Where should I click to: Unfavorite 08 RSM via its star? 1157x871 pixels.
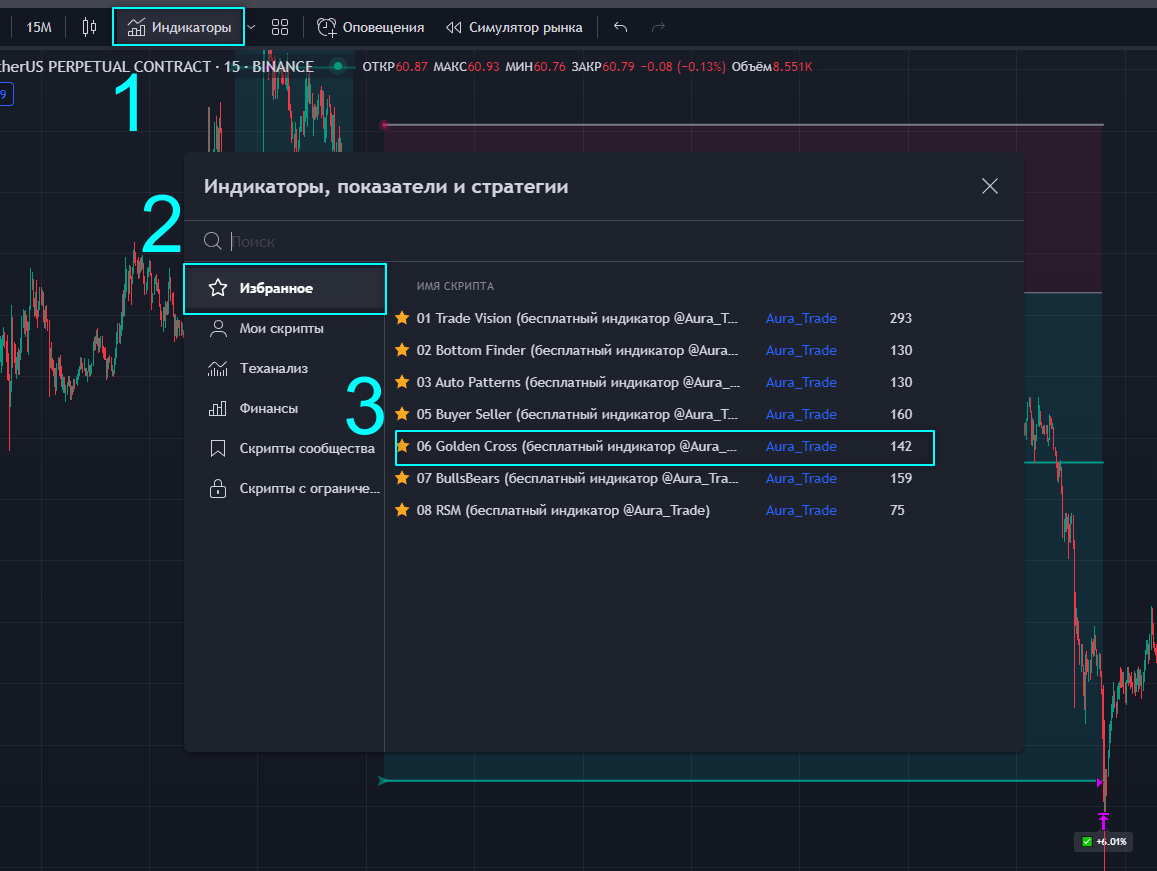click(x=402, y=510)
